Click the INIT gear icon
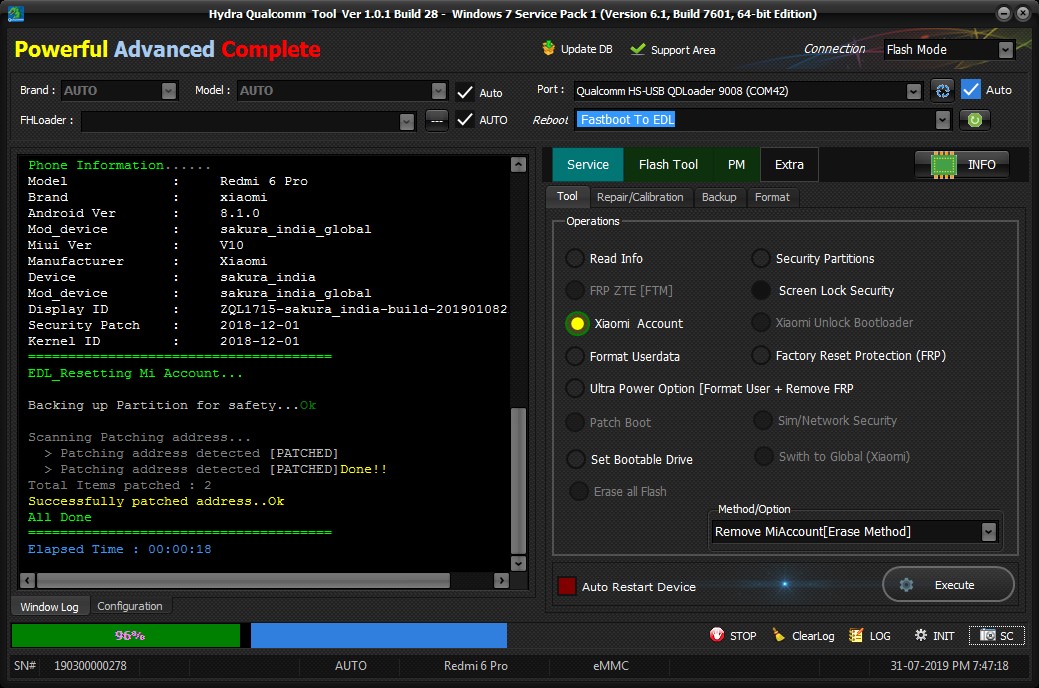The image size is (1039, 688). (920, 635)
